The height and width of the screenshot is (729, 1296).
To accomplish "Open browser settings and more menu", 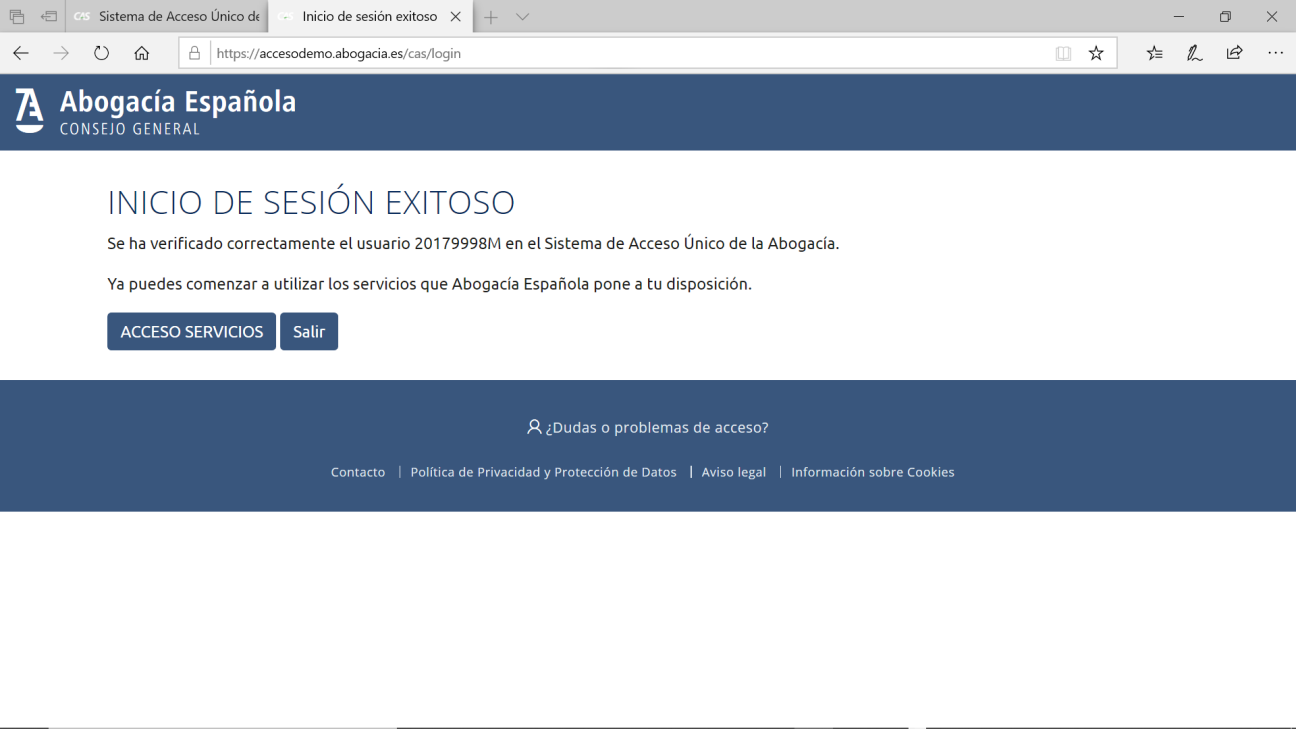I will pos(1275,53).
